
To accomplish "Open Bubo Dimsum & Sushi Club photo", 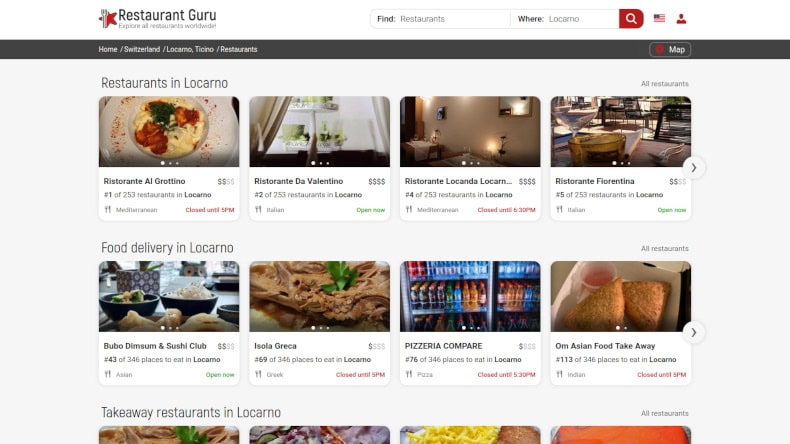I will pyautogui.click(x=169, y=296).
